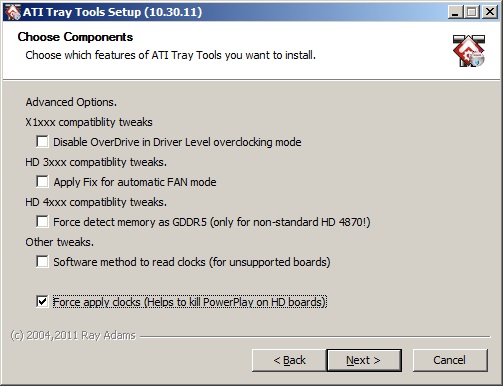
Task: Minimize the setup window
Action: point(455,12)
